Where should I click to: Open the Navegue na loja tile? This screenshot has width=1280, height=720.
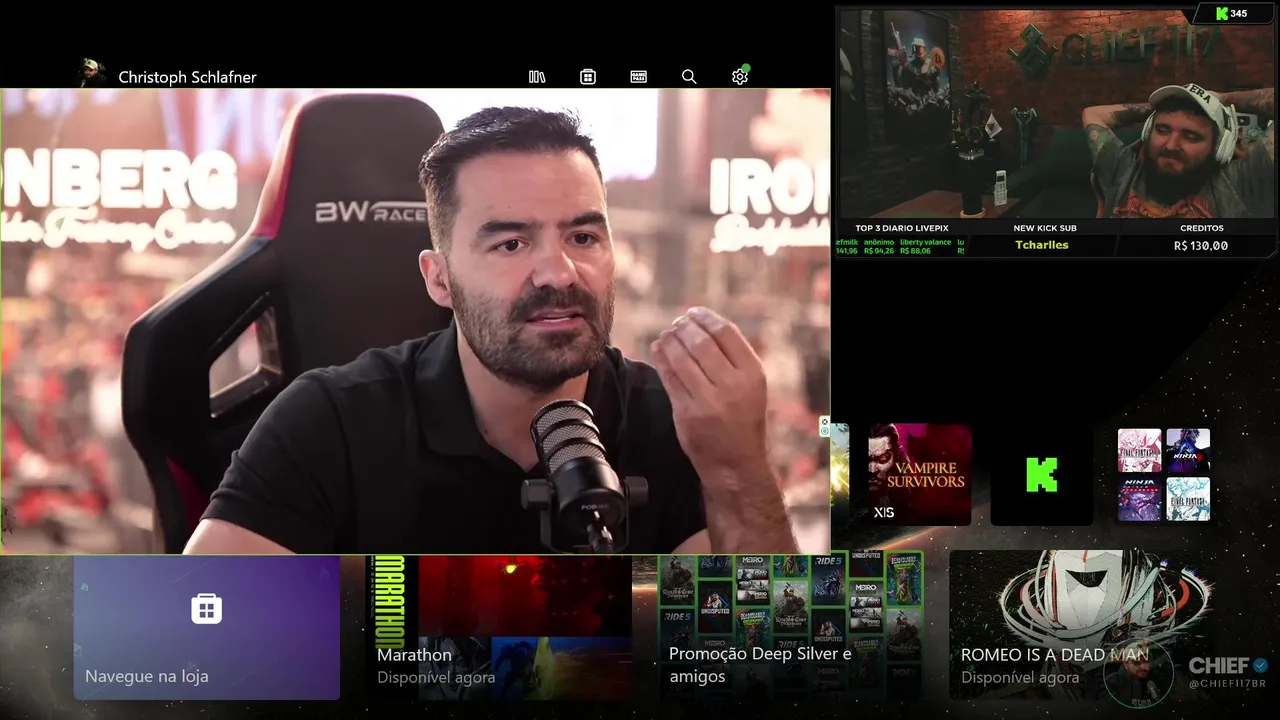207,627
